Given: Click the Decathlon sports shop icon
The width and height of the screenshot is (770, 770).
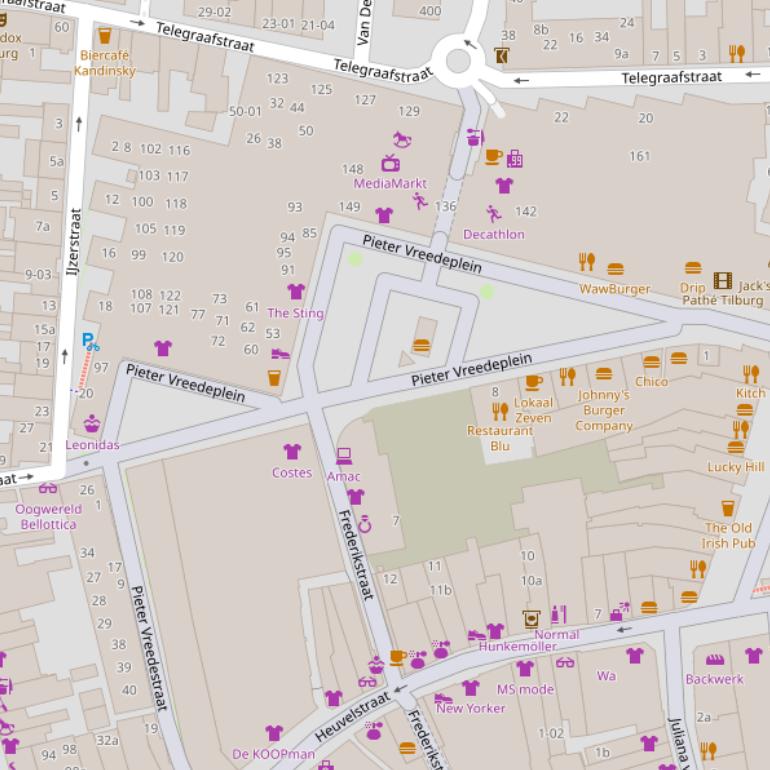Looking at the screenshot, I should click(x=493, y=214).
